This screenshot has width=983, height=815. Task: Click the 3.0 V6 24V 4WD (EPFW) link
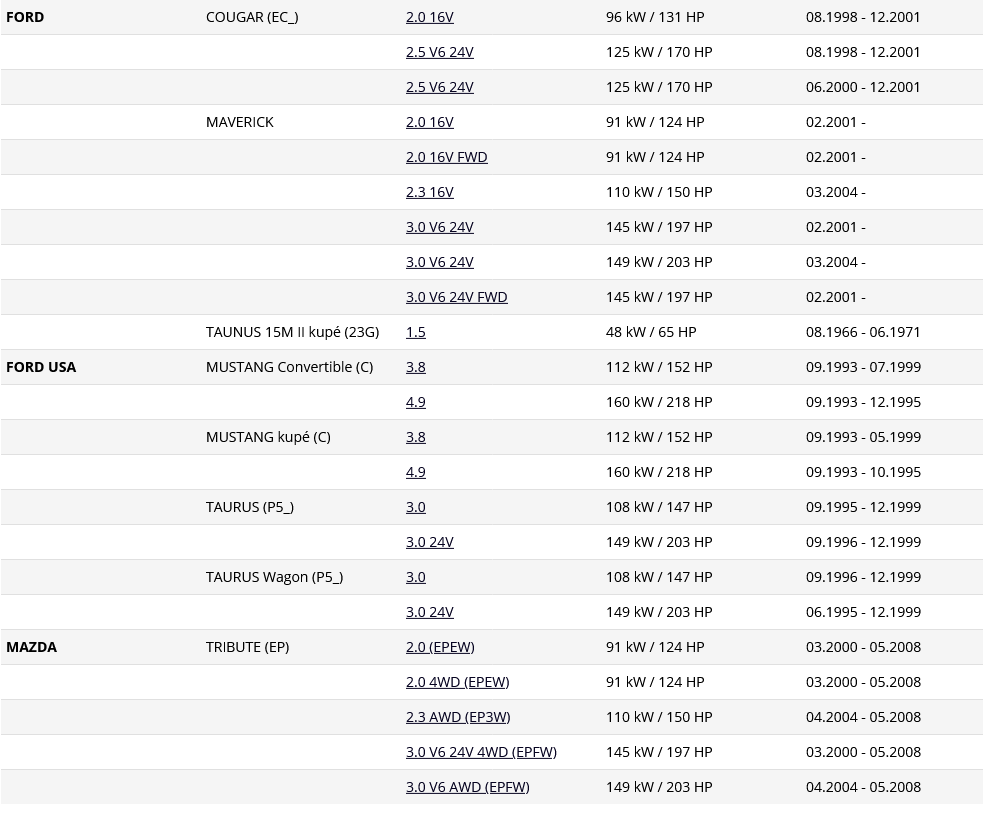pos(481,752)
